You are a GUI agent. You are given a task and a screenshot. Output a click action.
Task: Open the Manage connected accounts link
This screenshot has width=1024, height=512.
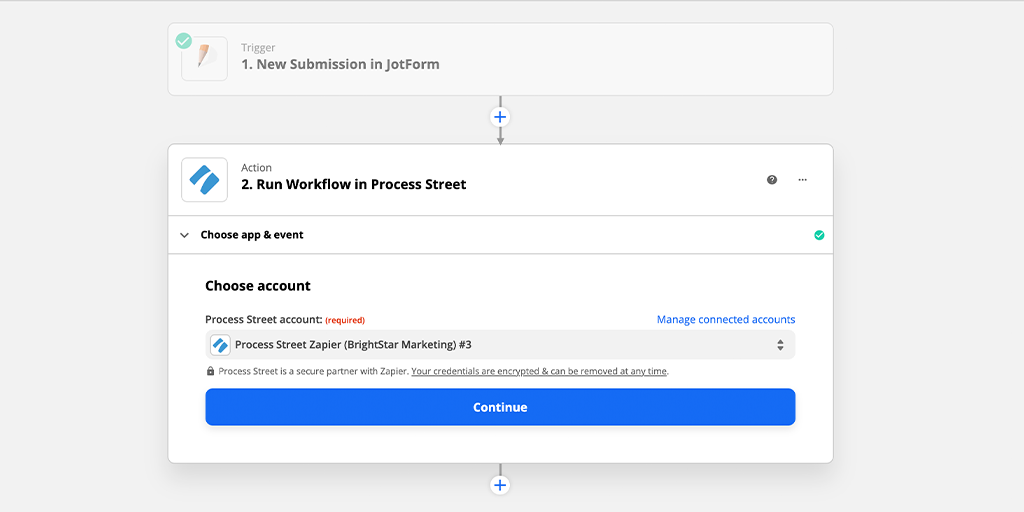pos(726,320)
